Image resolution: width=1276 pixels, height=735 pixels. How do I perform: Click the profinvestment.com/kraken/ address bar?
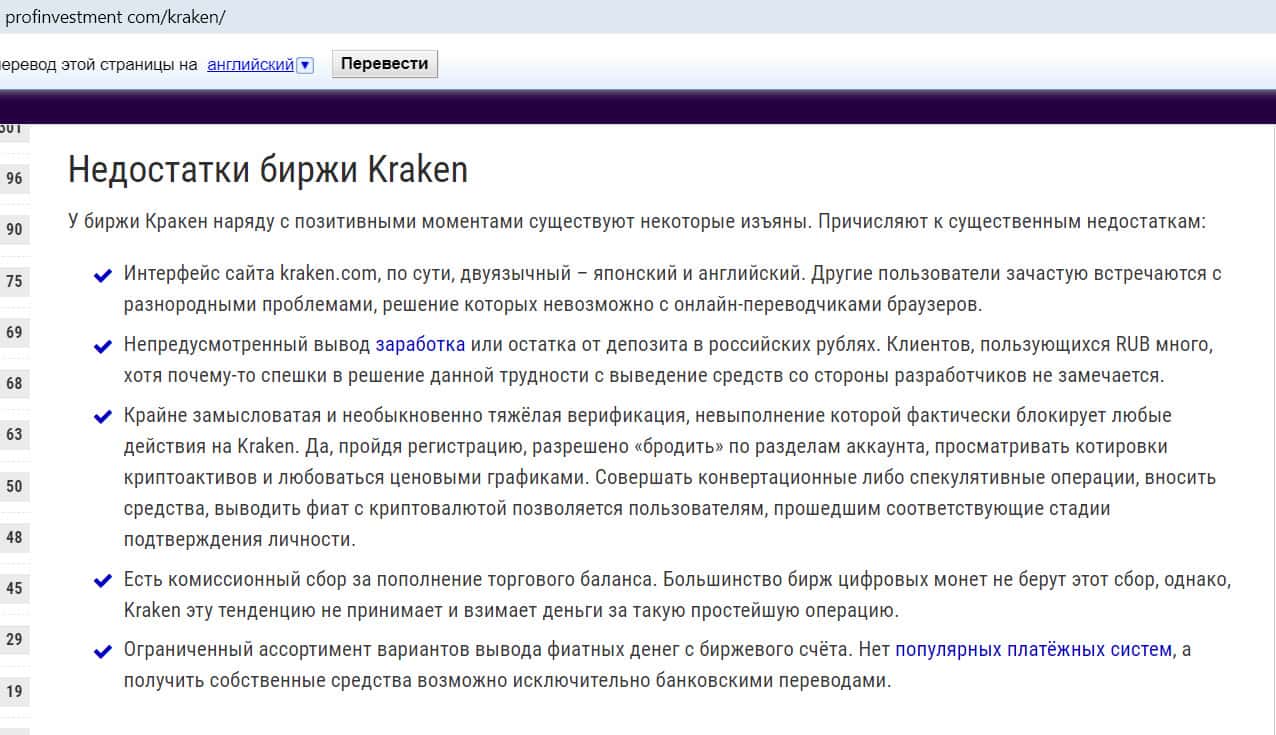pyautogui.click(x=638, y=17)
